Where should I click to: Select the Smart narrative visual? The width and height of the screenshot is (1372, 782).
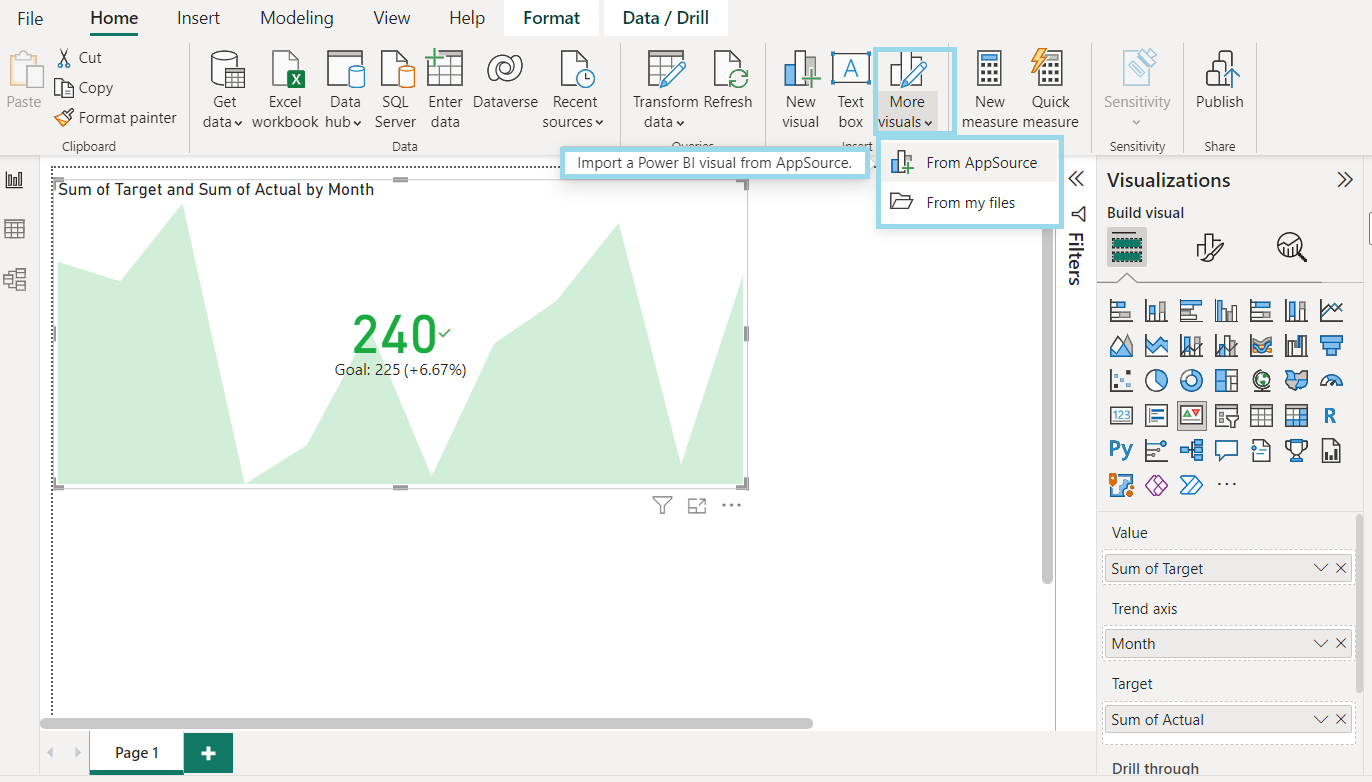(x=1261, y=450)
